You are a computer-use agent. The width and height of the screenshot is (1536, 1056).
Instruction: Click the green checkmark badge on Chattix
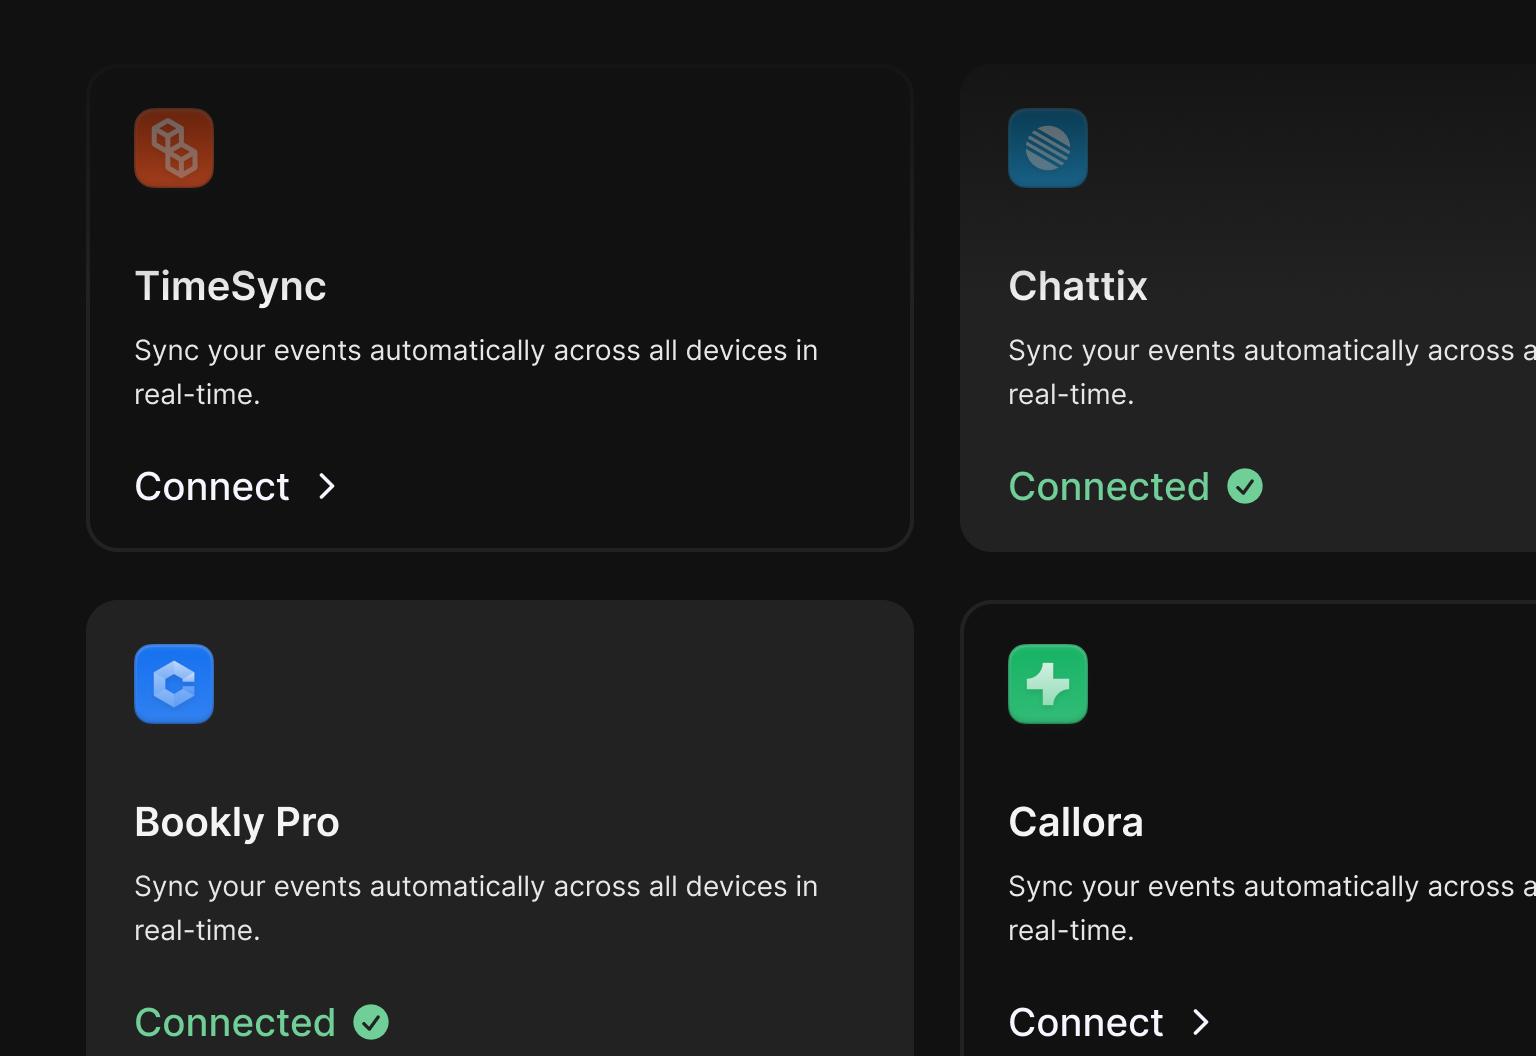pos(1245,487)
